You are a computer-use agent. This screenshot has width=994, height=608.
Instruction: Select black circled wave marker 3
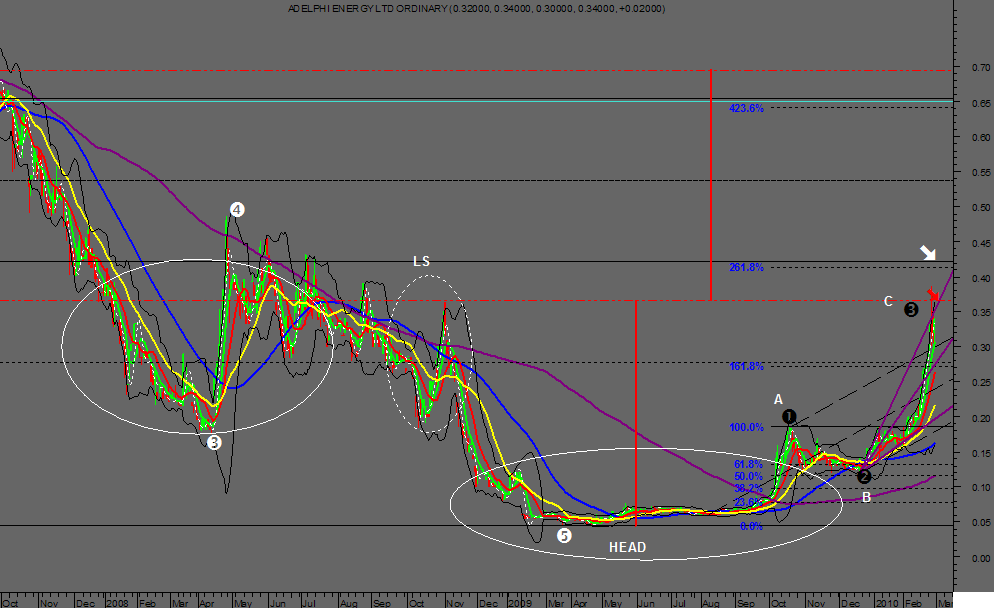910,309
